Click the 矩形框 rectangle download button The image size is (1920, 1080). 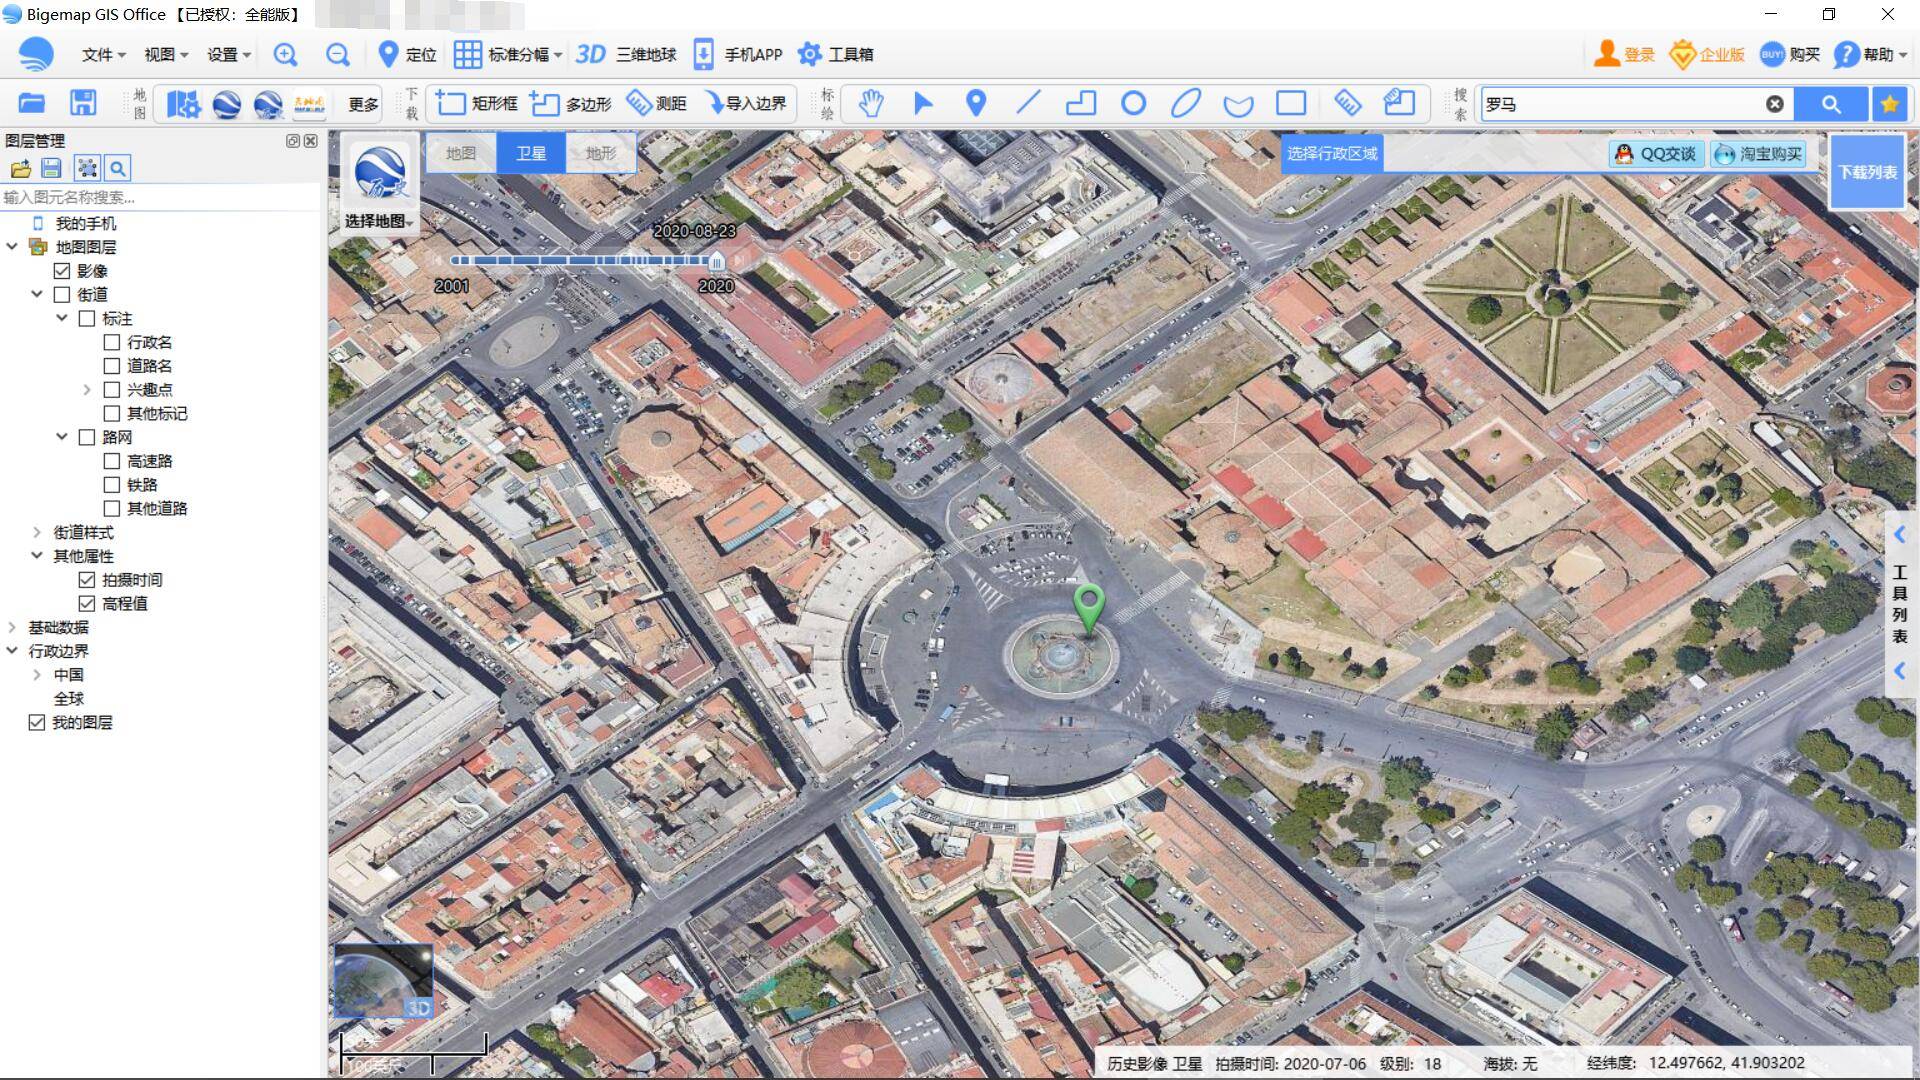(476, 103)
